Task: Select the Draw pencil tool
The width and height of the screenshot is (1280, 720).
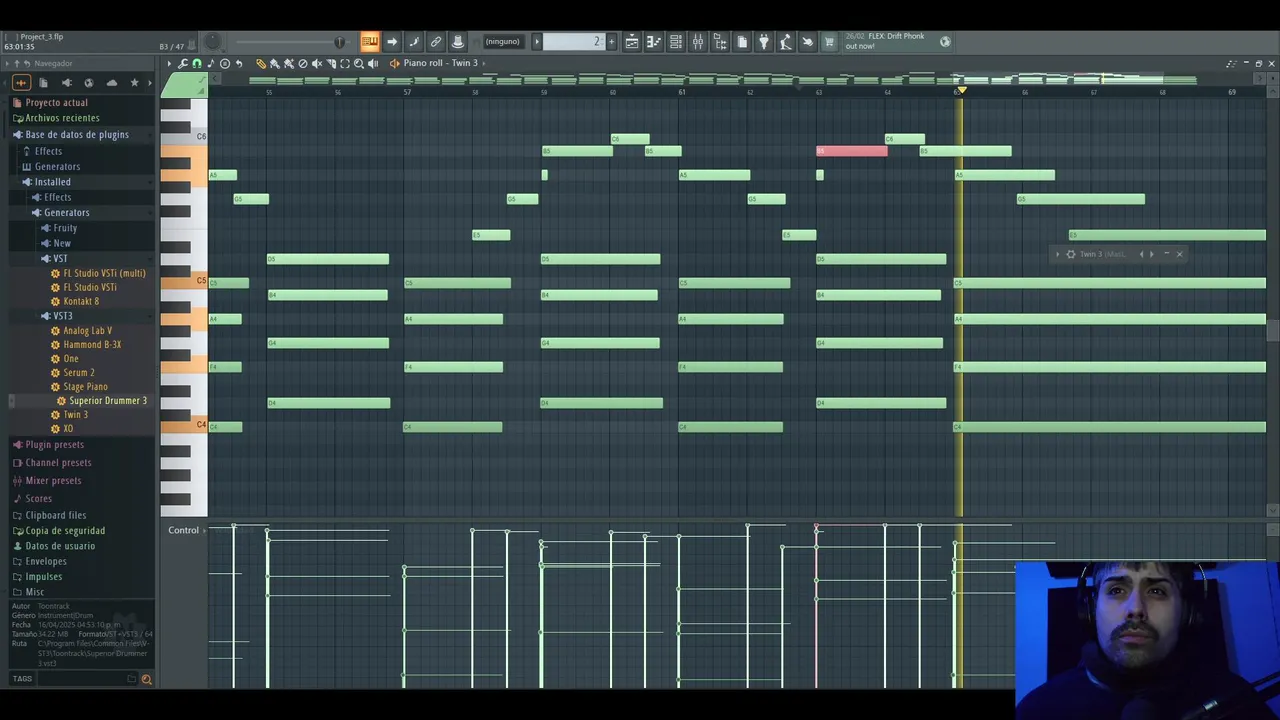Action: pyautogui.click(x=260, y=63)
